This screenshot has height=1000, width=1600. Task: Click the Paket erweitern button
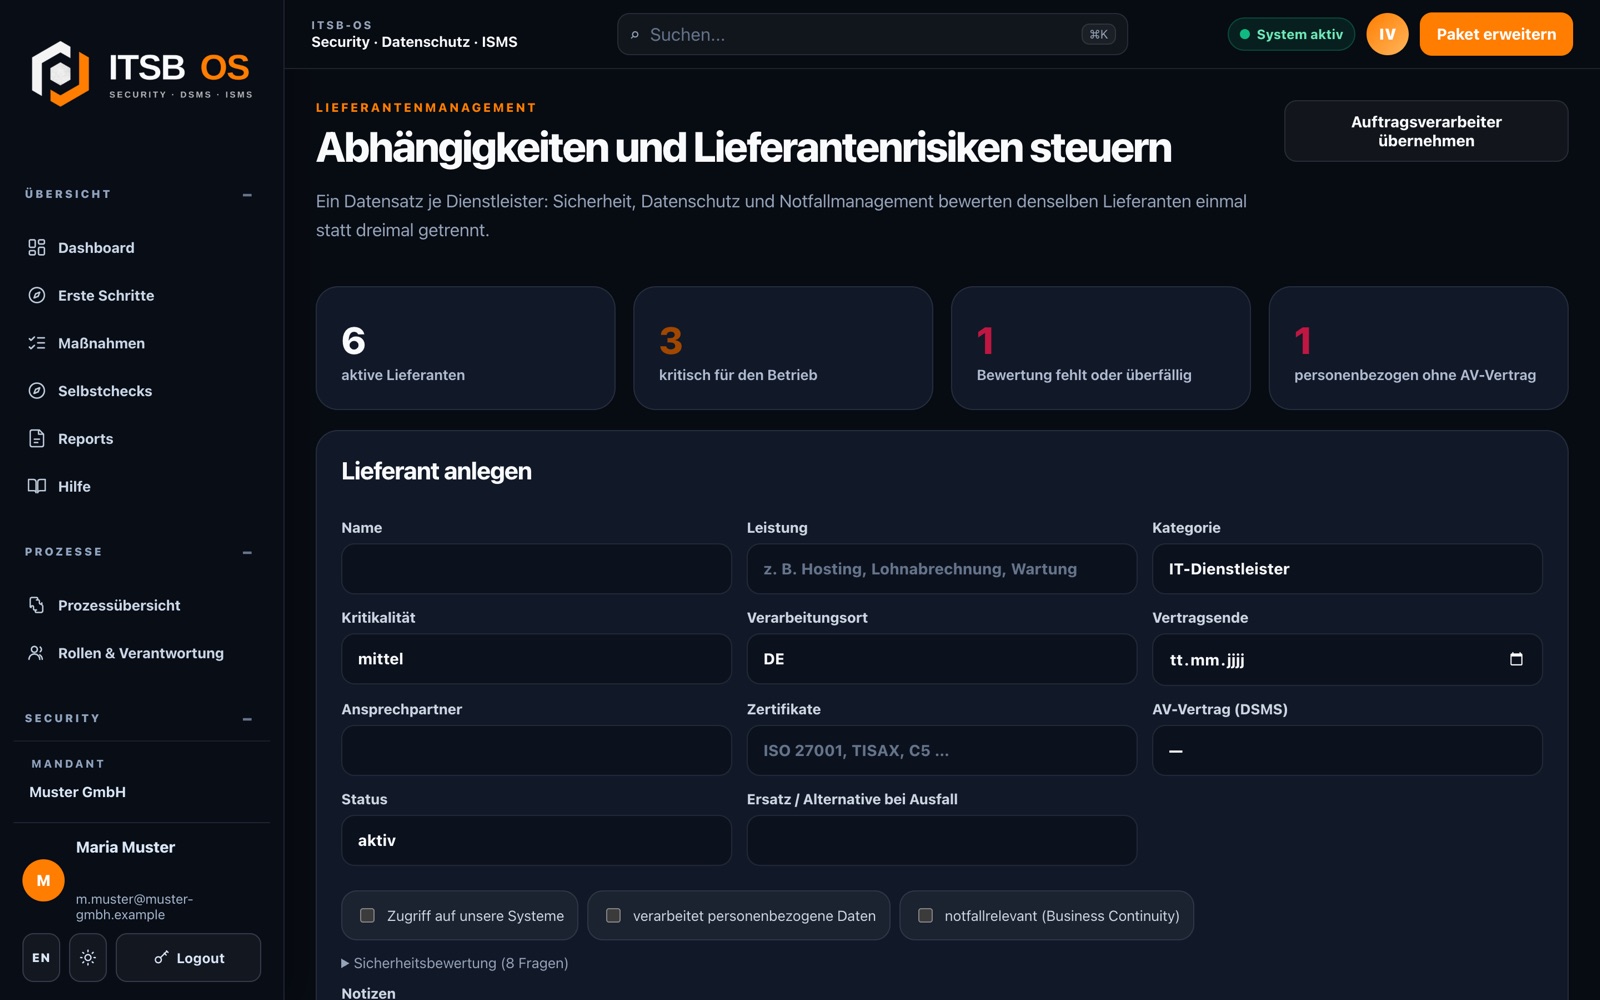(x=1496, y=34)
